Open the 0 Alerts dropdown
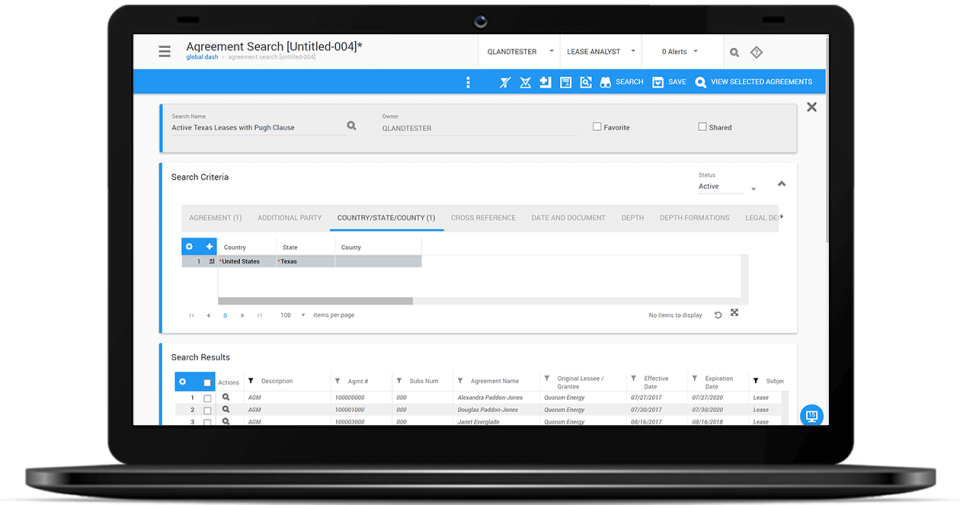 (x=680, y=52)
